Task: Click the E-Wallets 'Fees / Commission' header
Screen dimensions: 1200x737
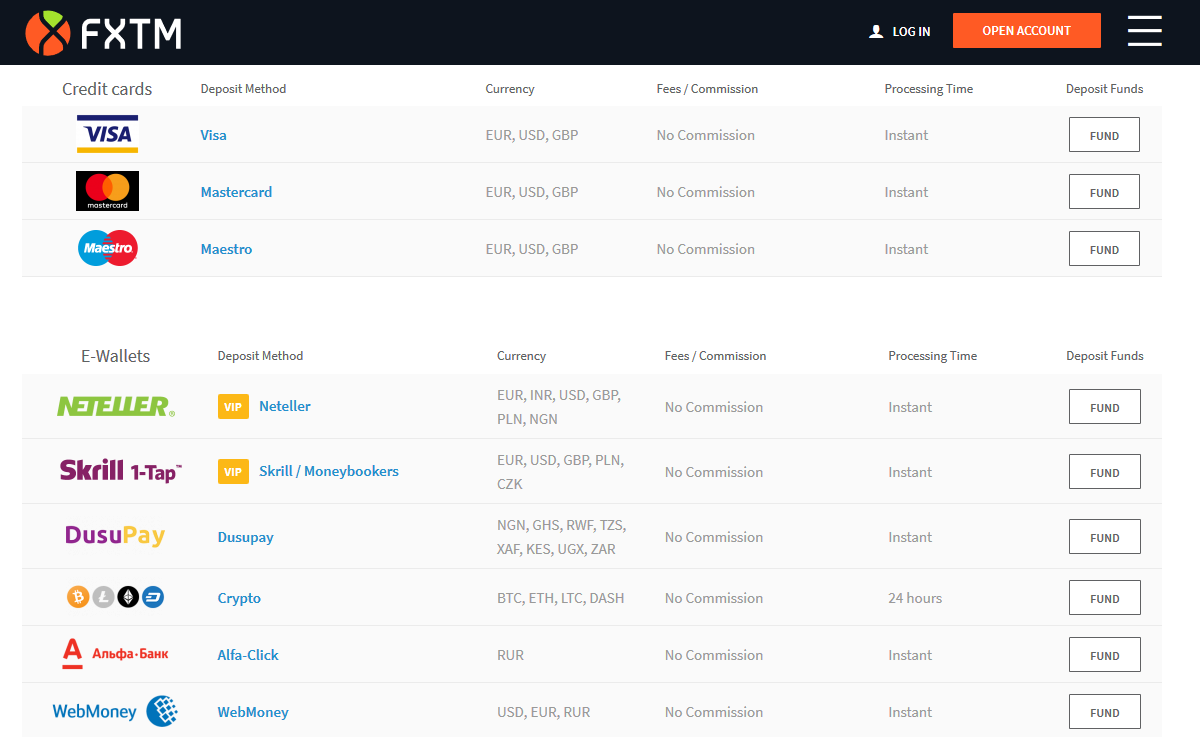Action: (x=715, y=356)
